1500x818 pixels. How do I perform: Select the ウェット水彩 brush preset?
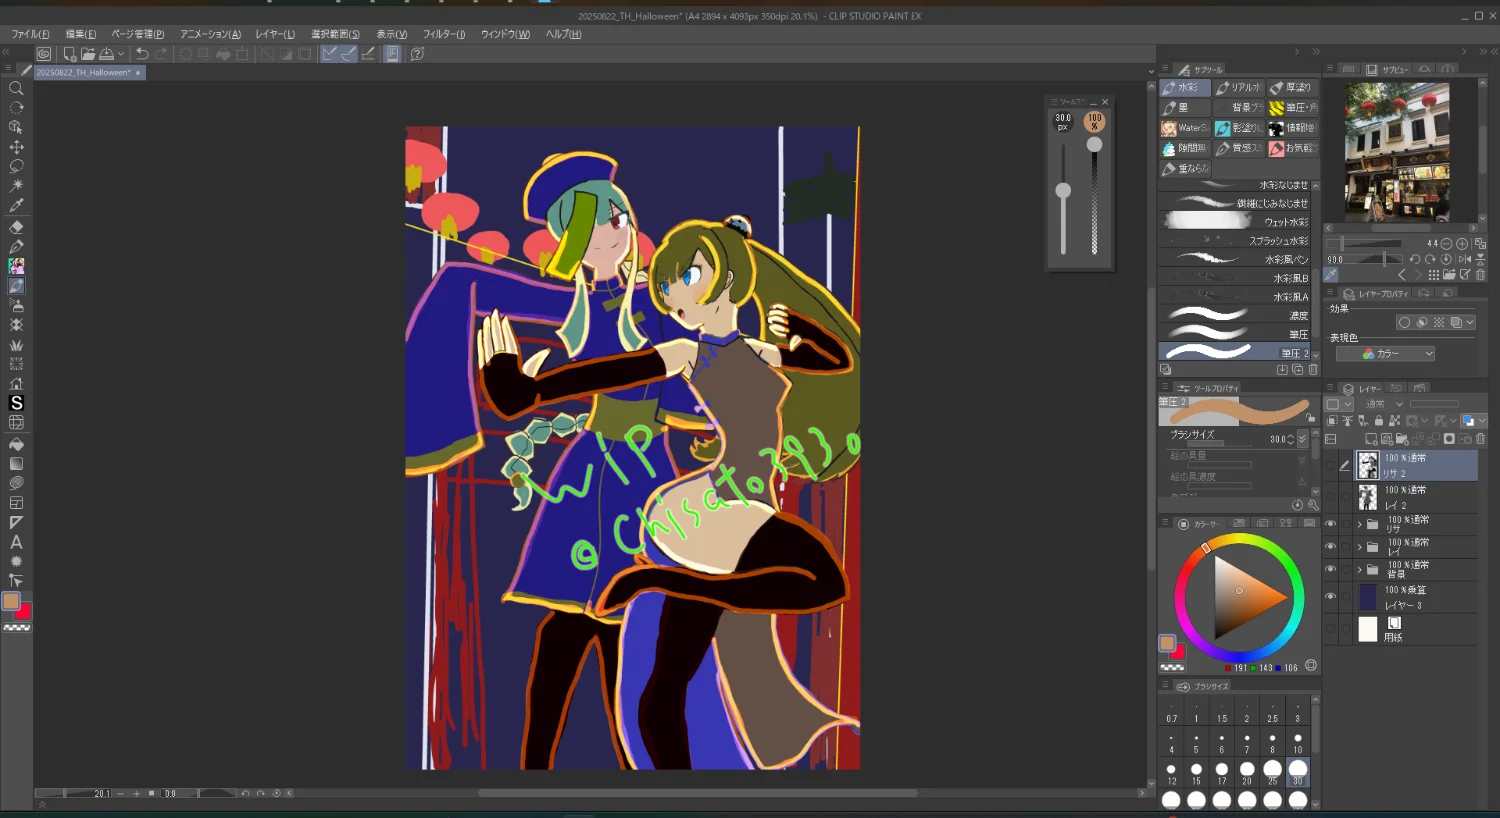pyautogui.click(x=1238, y=222)
